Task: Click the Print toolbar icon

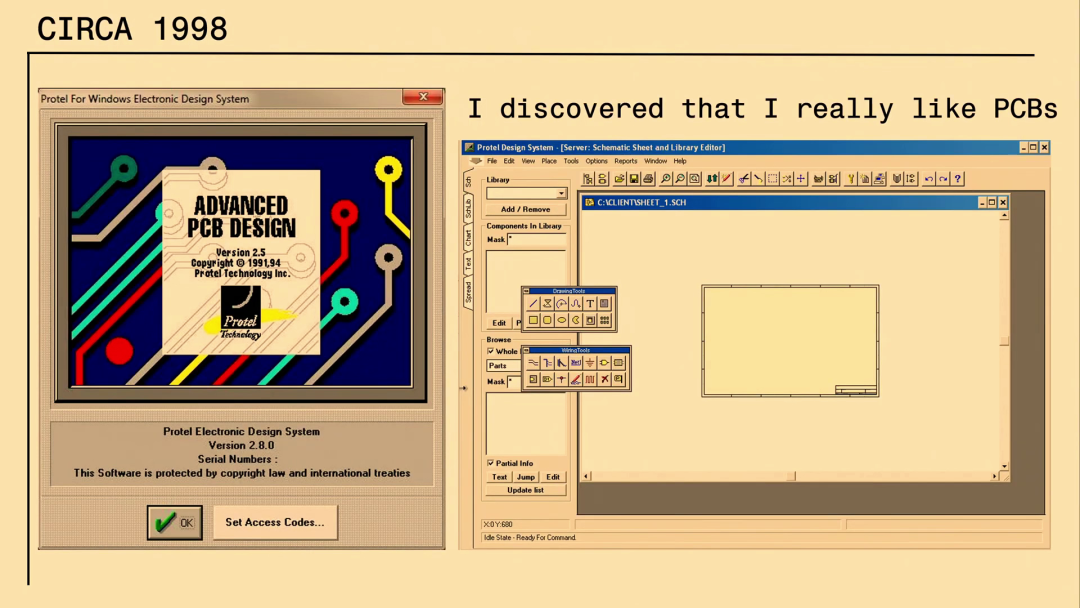Action: pos(648,179)
